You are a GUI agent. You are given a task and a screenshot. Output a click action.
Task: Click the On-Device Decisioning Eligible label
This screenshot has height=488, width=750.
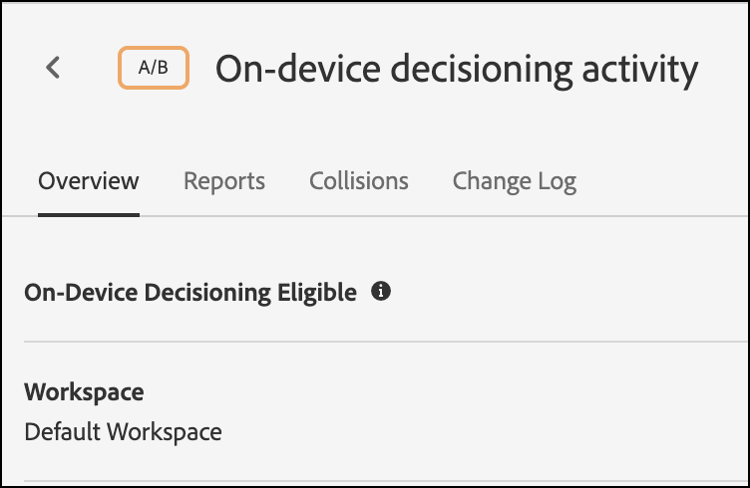pyautogui.click(x=190, y=293)
